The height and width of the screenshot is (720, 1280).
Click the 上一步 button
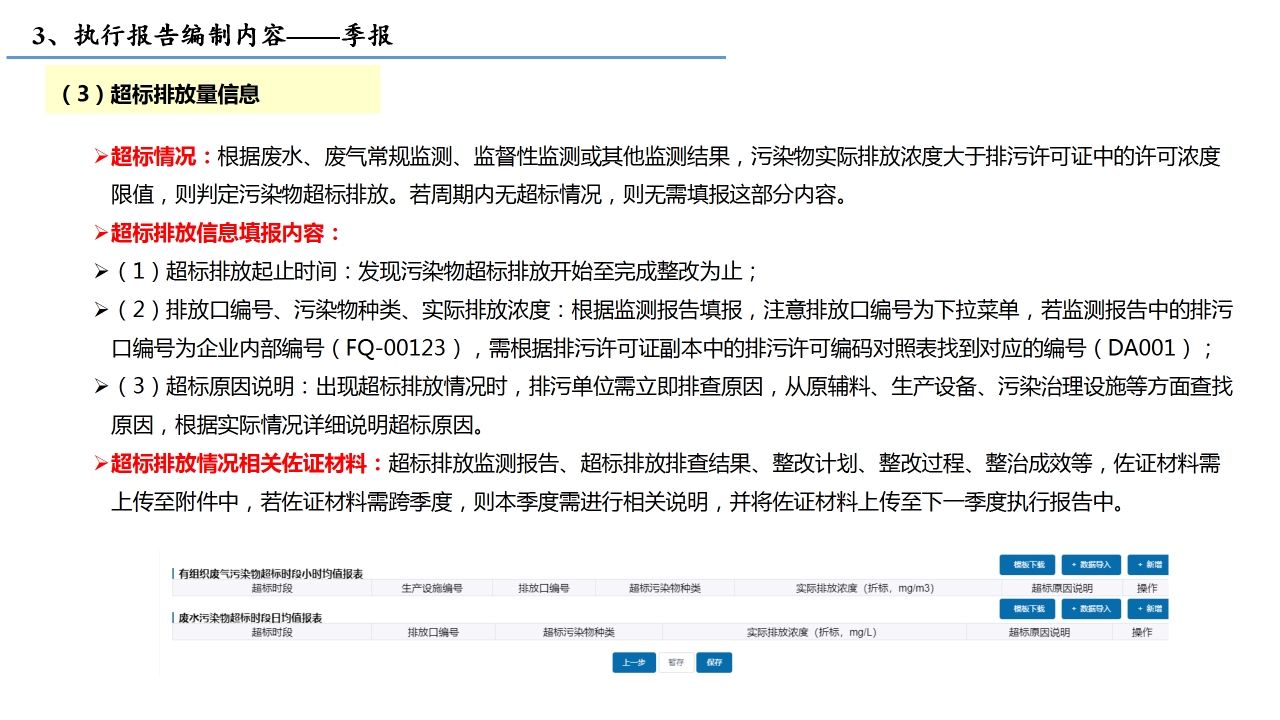pos(634,662)
